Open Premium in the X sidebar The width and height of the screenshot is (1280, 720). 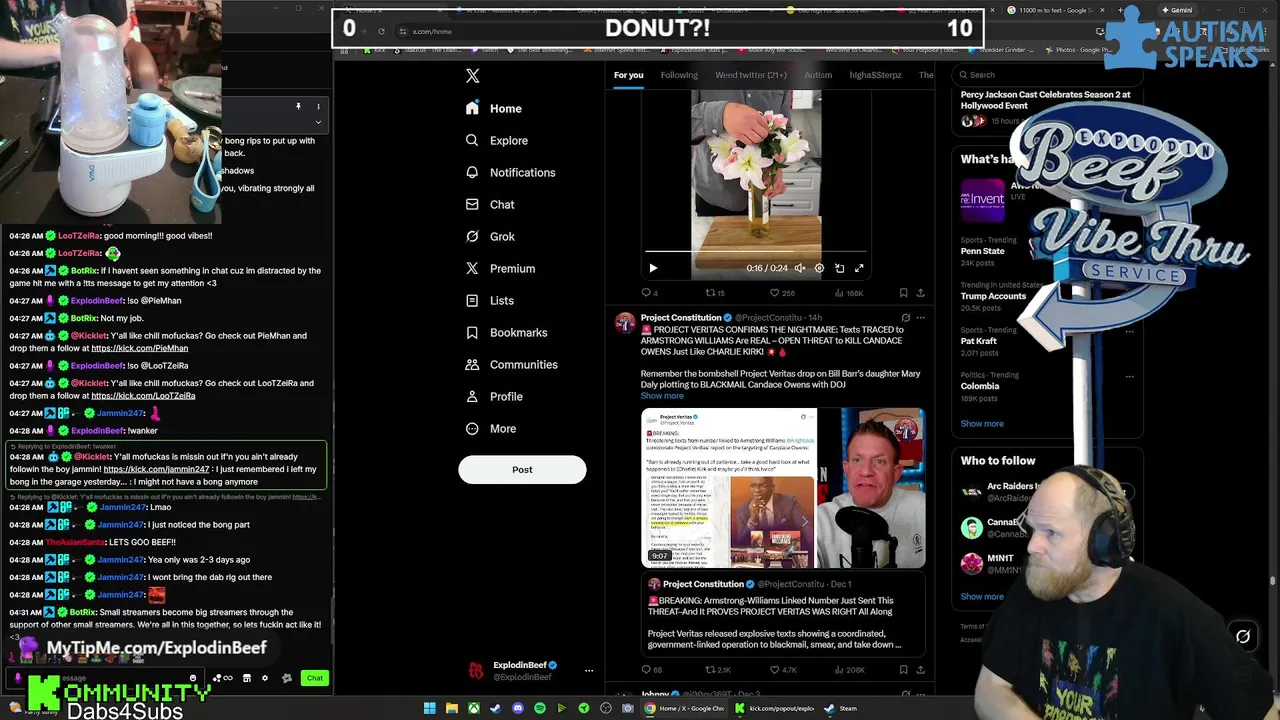click(x=500, y=268)
